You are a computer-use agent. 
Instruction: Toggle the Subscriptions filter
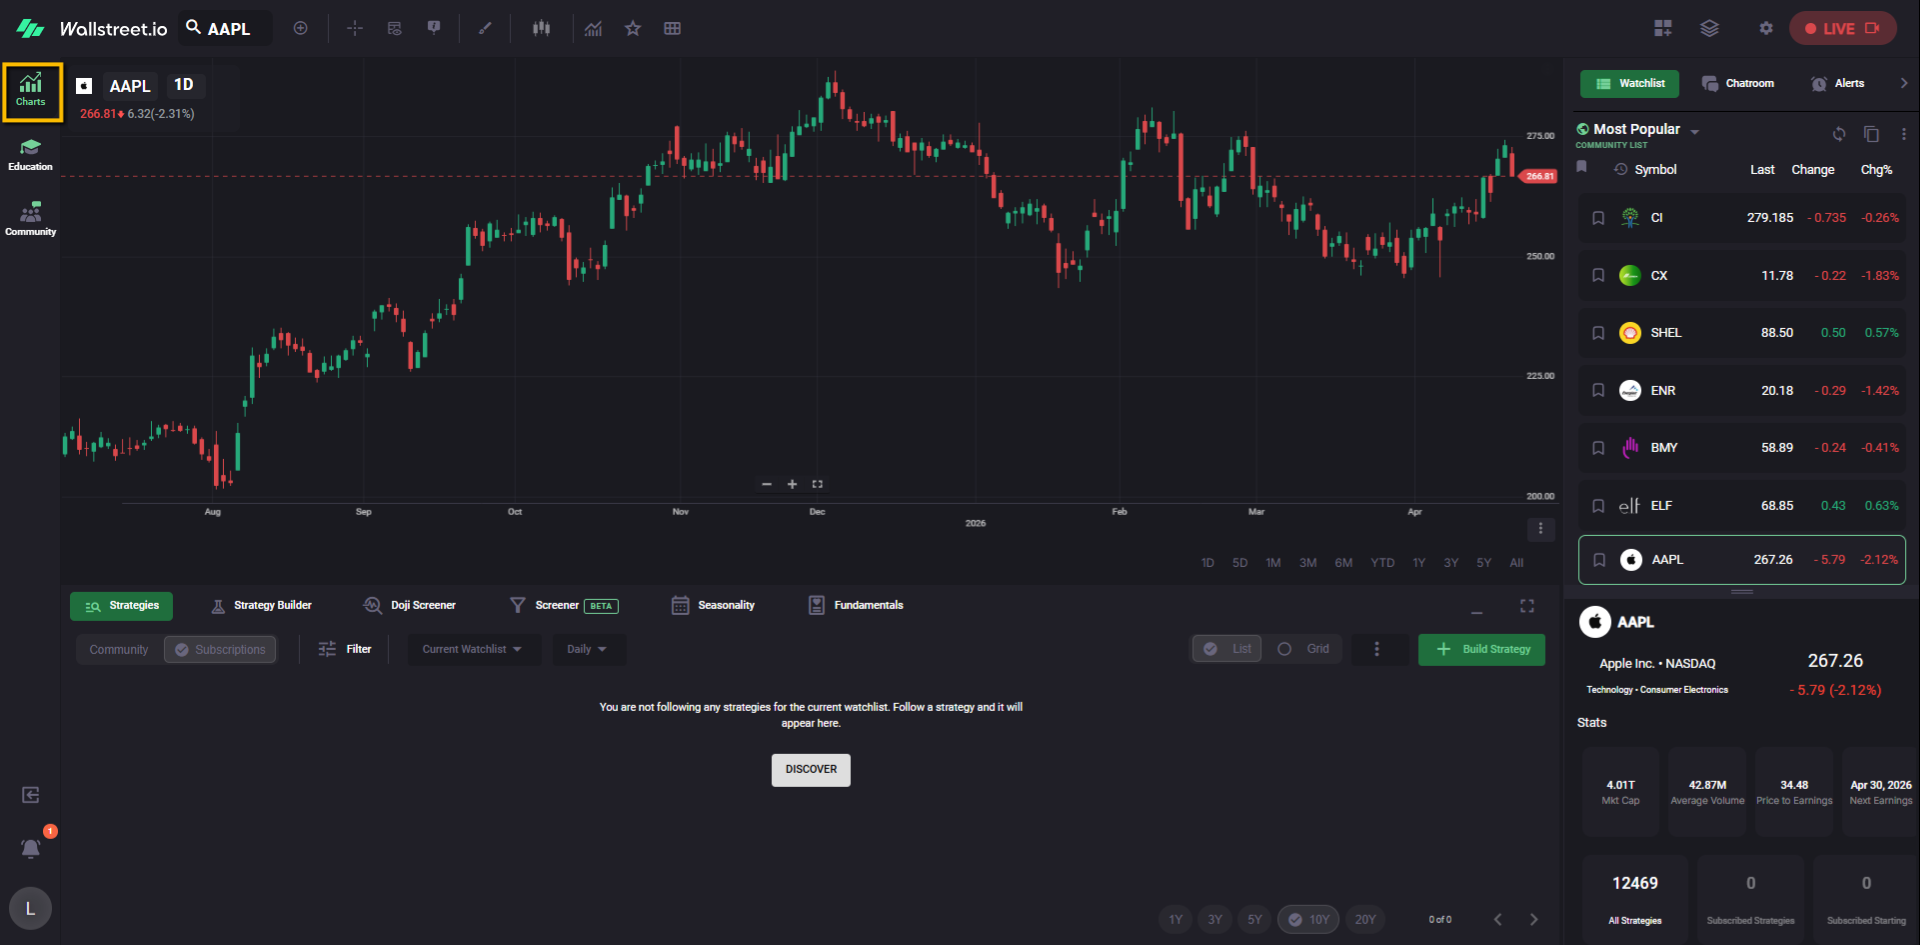point(220,649)
